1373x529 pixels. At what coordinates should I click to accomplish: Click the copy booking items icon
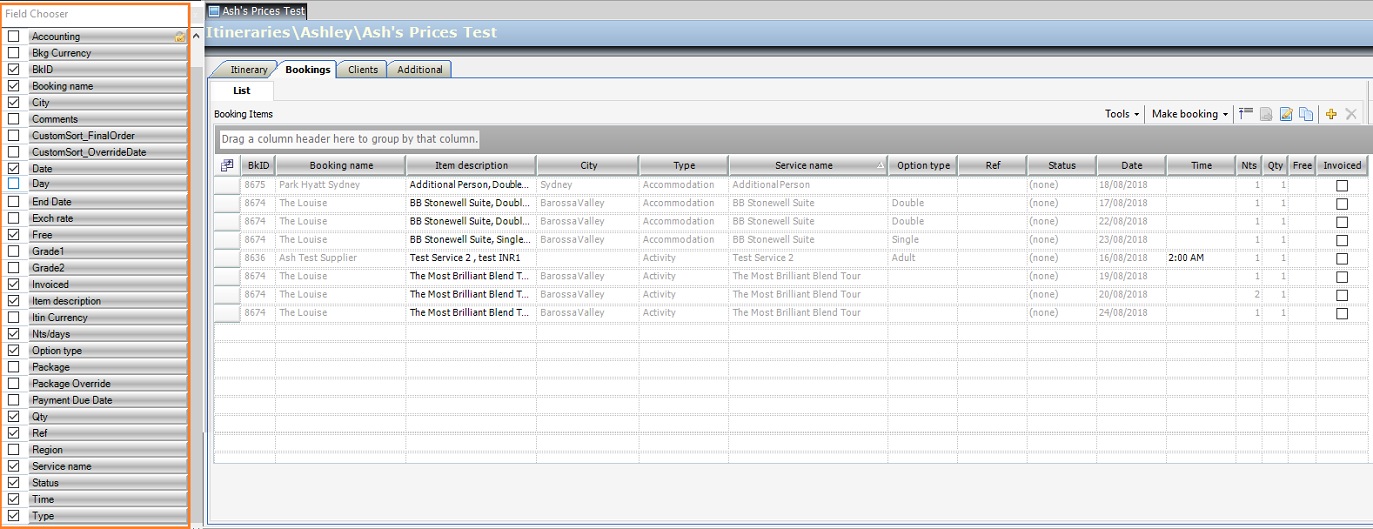pyautogui.click(x=1306, y=114)
